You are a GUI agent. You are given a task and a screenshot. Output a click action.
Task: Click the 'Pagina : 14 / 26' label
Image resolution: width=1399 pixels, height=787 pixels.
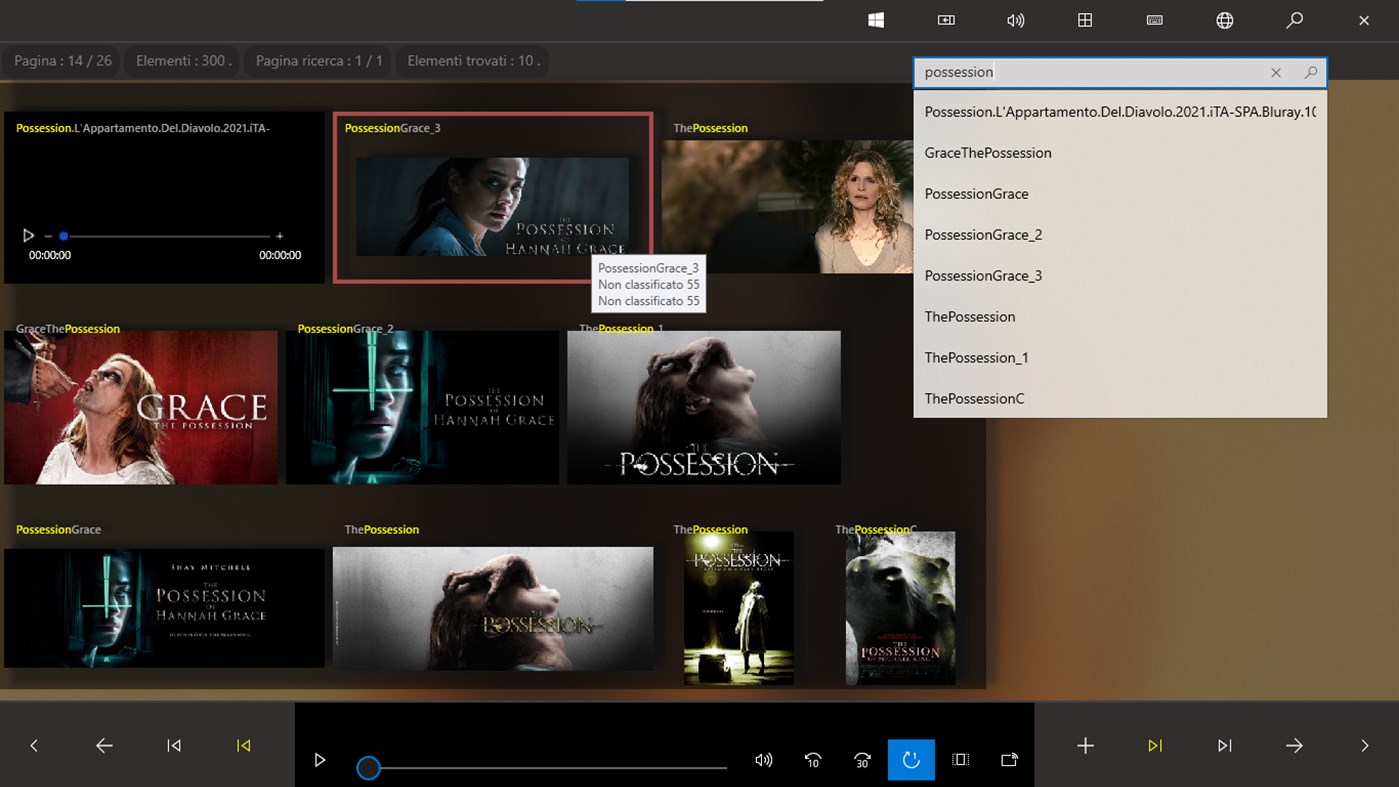tap(63, 61)
